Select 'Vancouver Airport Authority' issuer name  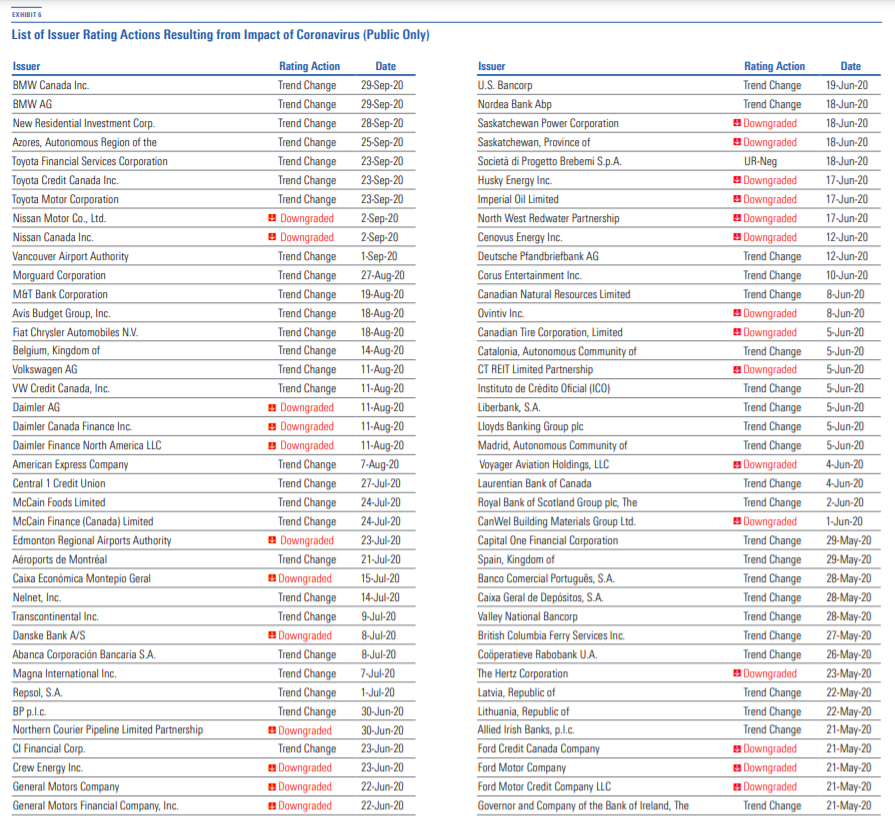click(x=71, y=256)
